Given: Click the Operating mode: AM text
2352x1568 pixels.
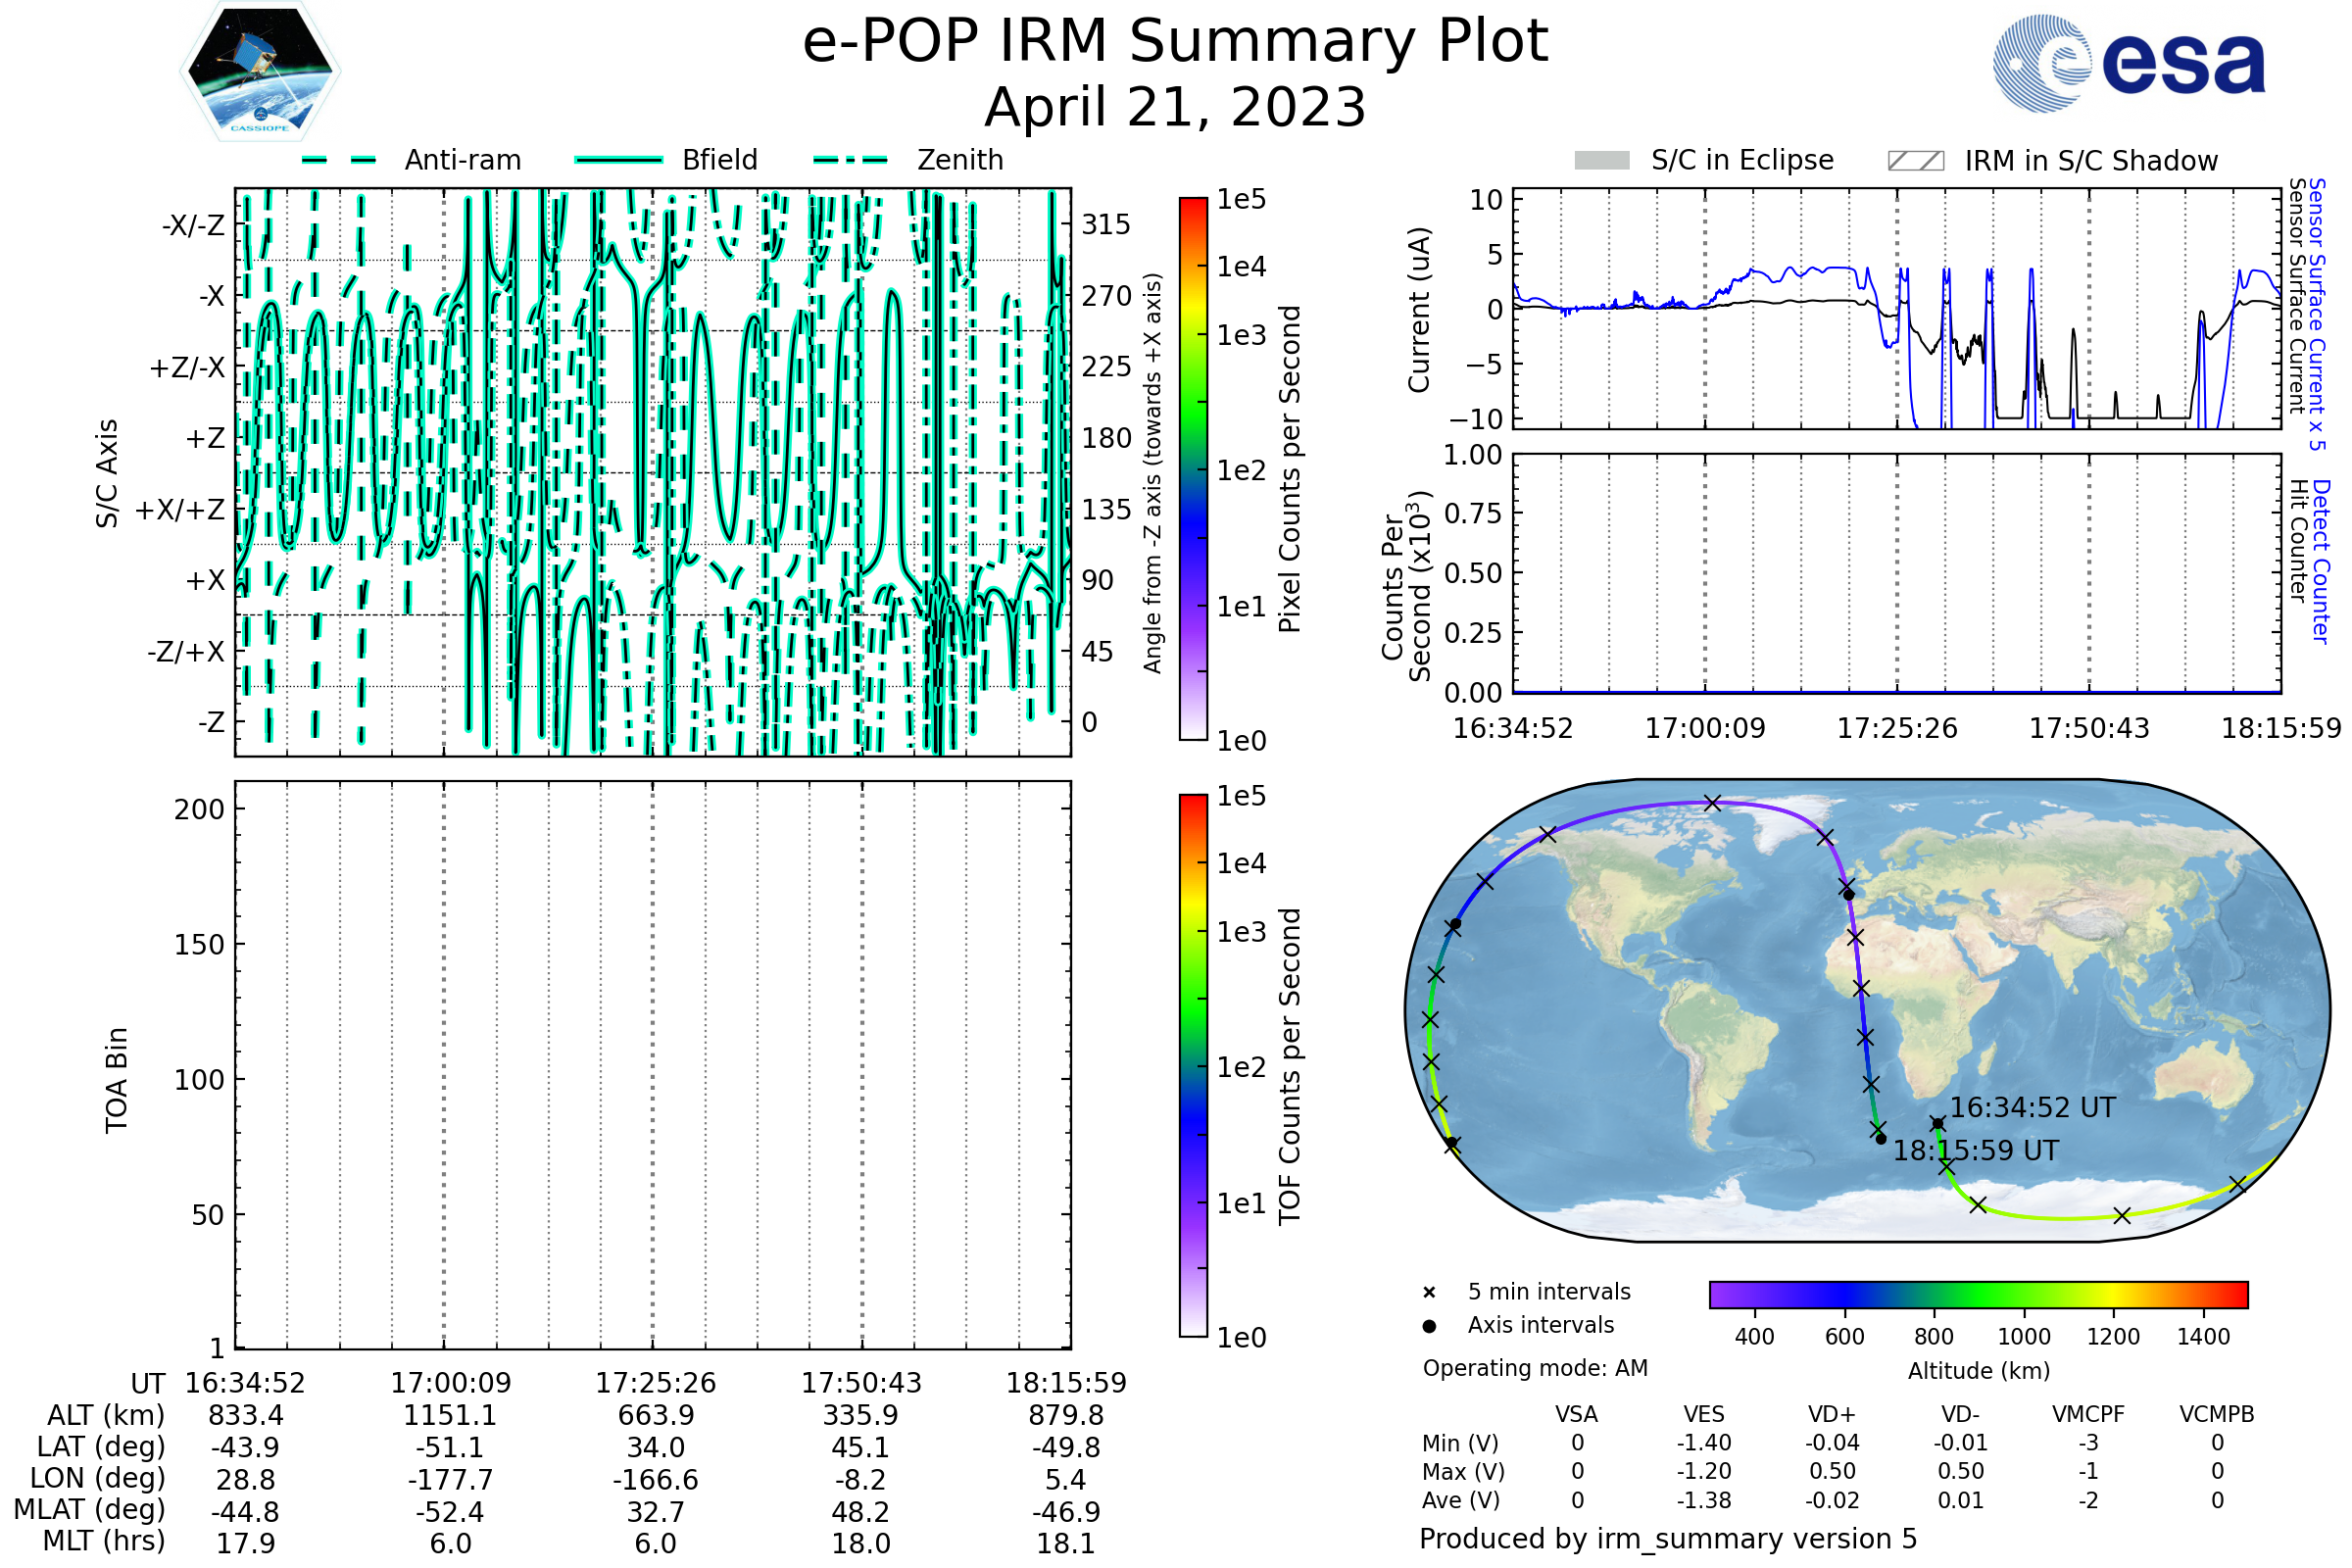Looking at the screenshot, I should (1535, 1368).
